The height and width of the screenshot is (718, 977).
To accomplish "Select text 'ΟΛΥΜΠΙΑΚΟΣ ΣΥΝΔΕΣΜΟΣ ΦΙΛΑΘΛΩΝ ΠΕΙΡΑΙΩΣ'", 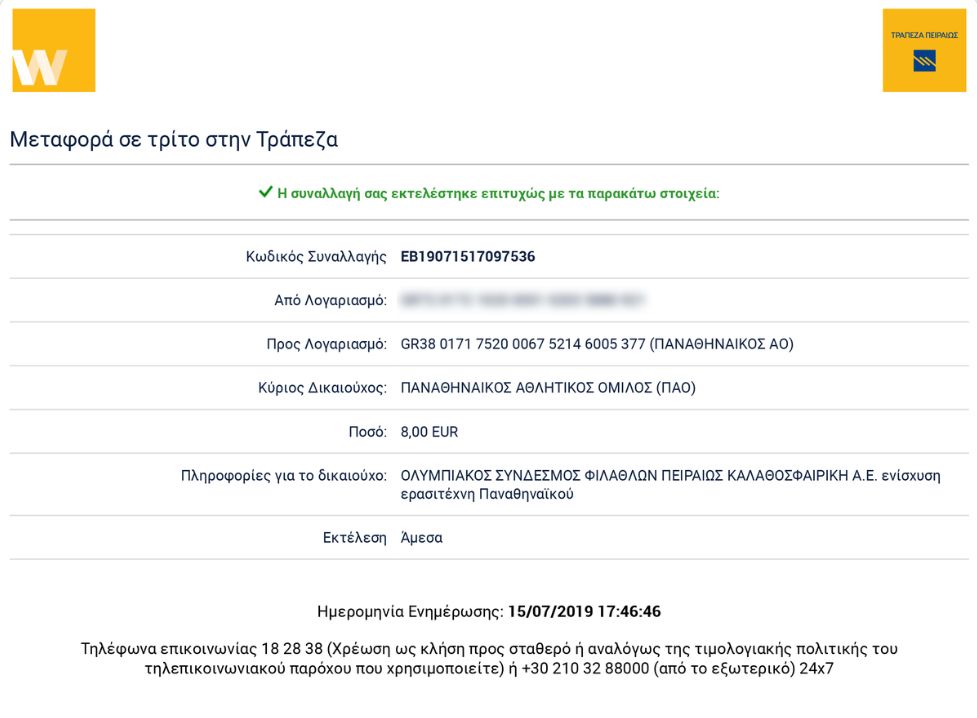I will click(x=561, y=476).
